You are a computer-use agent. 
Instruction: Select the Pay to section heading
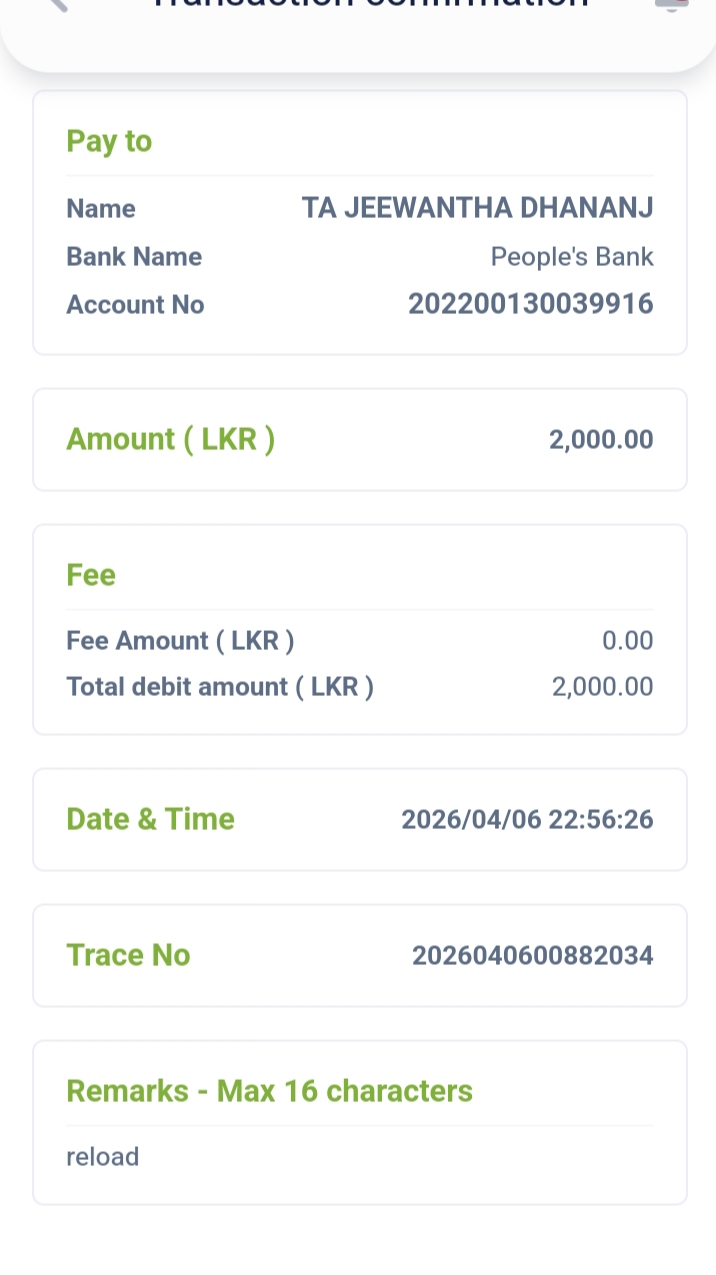pyautogui.click(x=109, y=141)
